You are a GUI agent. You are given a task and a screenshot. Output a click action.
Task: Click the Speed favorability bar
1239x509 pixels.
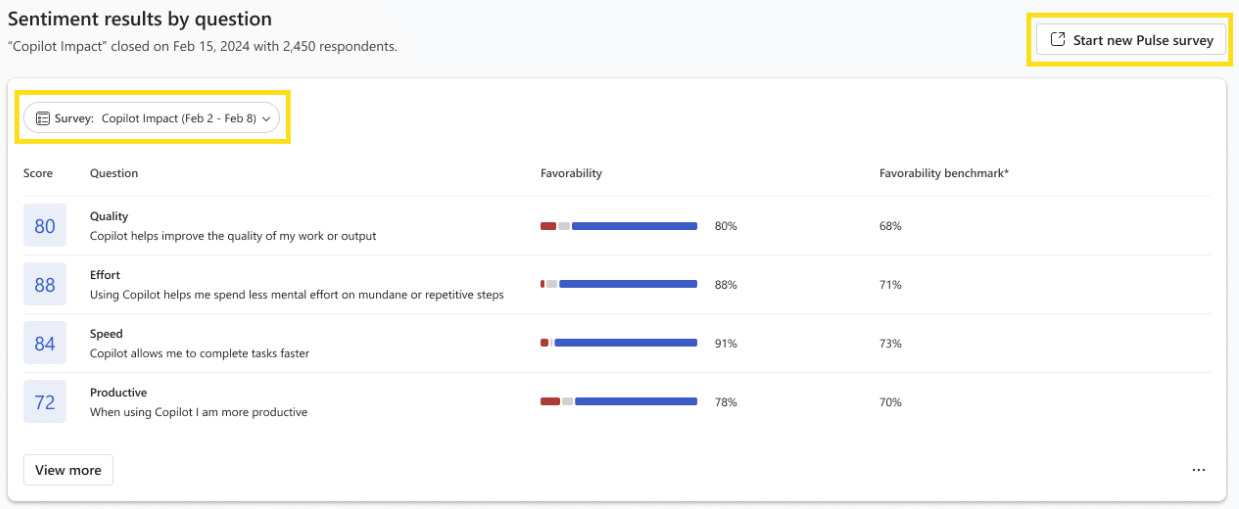pyautogui.click(x=618, y=343)
